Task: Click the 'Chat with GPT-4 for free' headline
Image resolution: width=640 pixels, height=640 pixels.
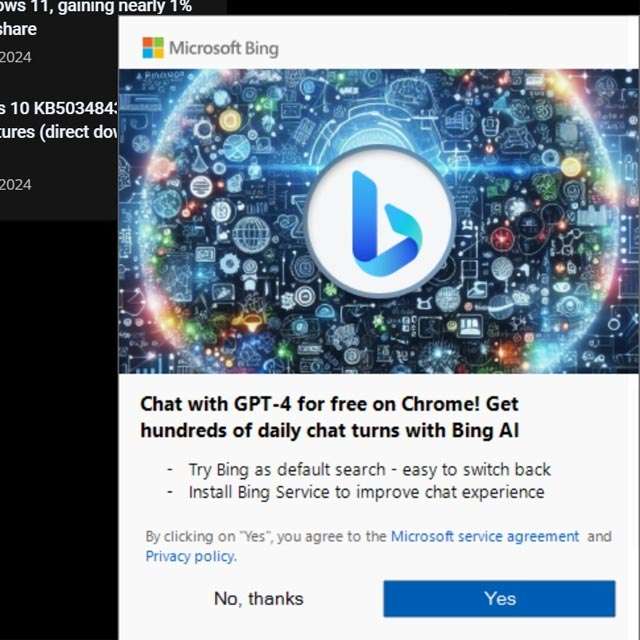Action: pos(329,417)
